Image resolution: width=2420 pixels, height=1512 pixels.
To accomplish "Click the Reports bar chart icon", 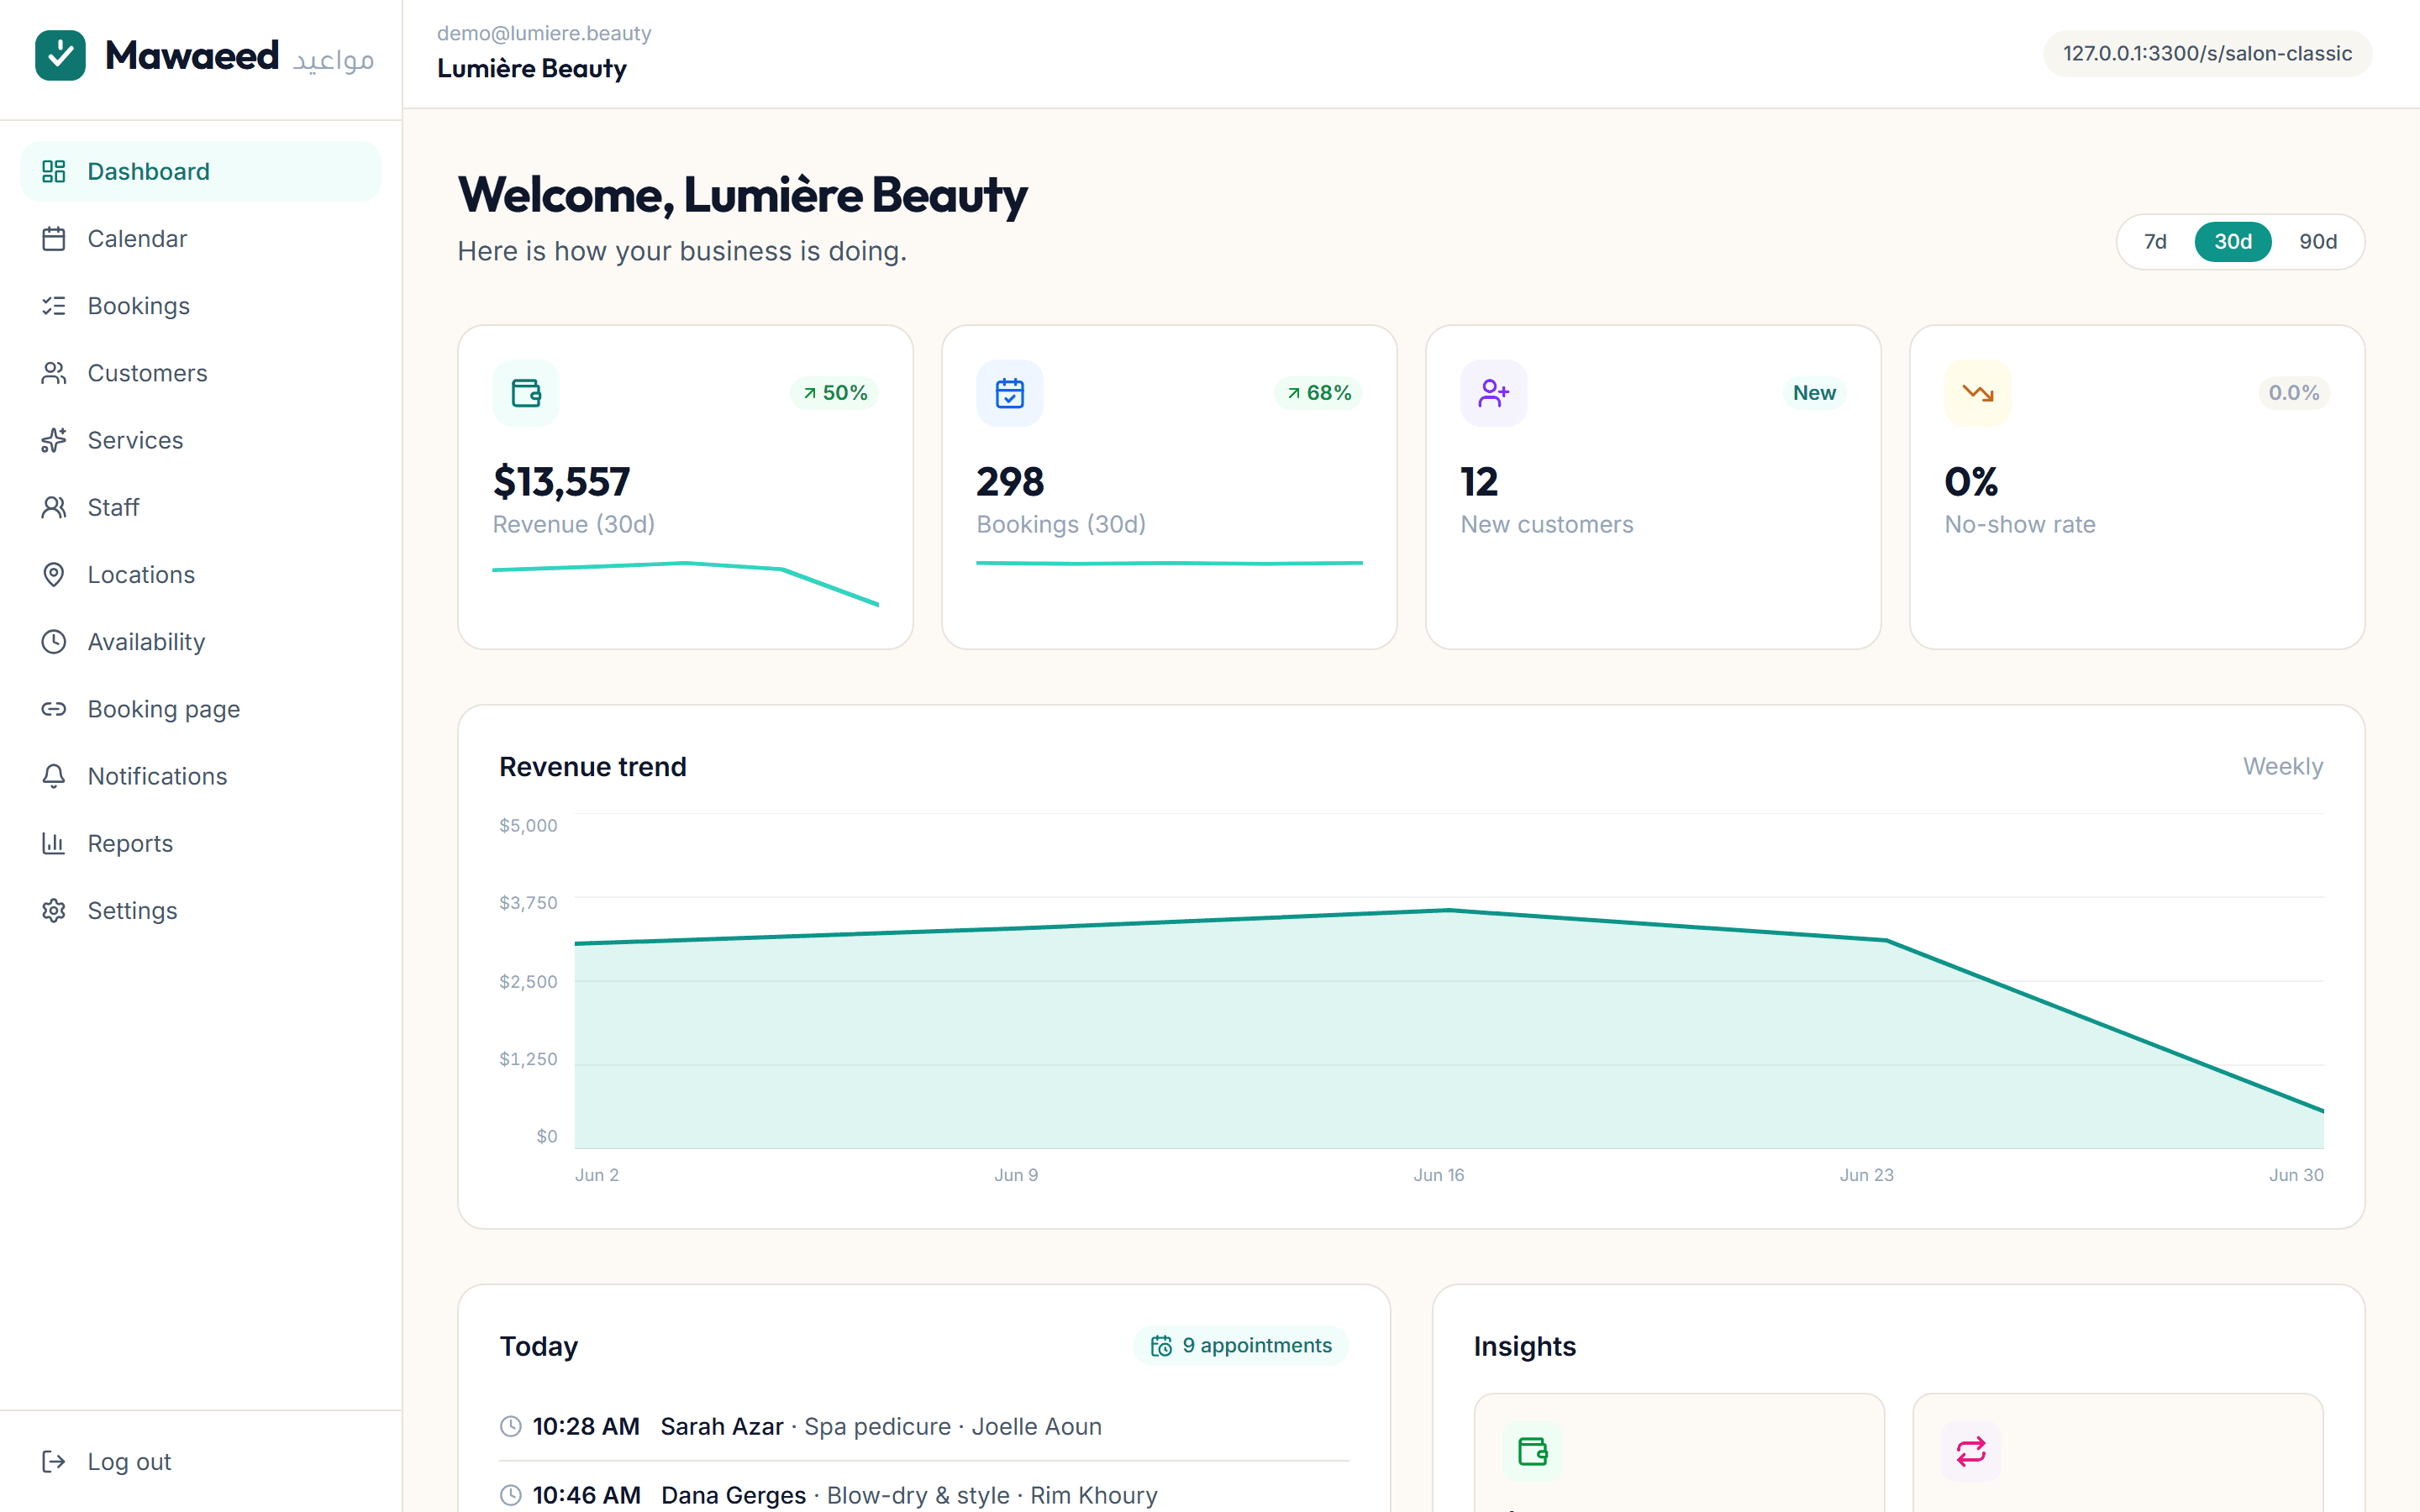I will 54,843.
